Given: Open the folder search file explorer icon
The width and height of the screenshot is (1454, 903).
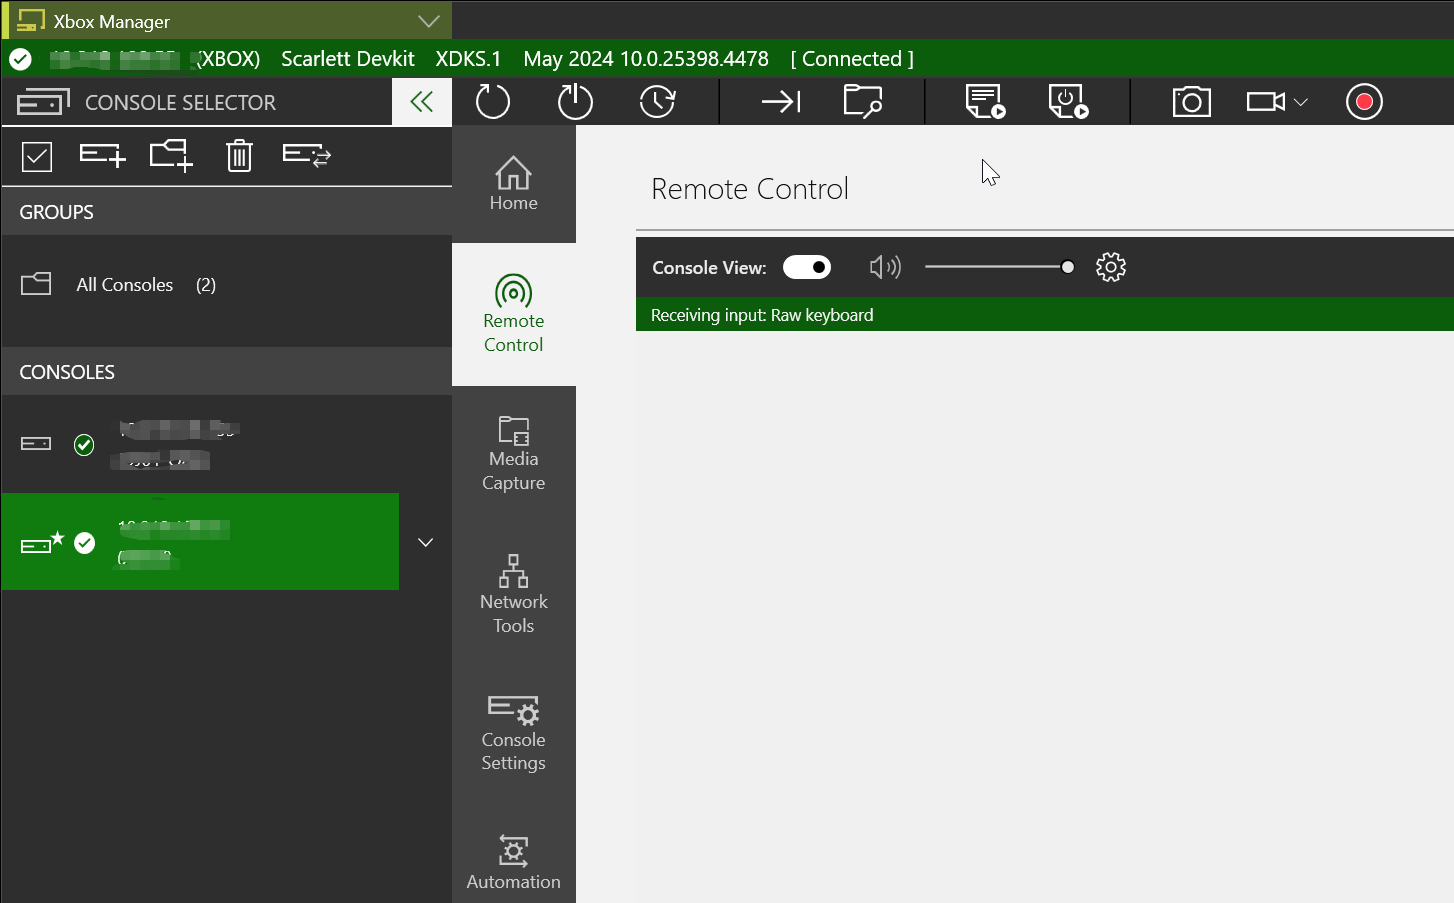Looking at the screenshot, I should 863,101.
